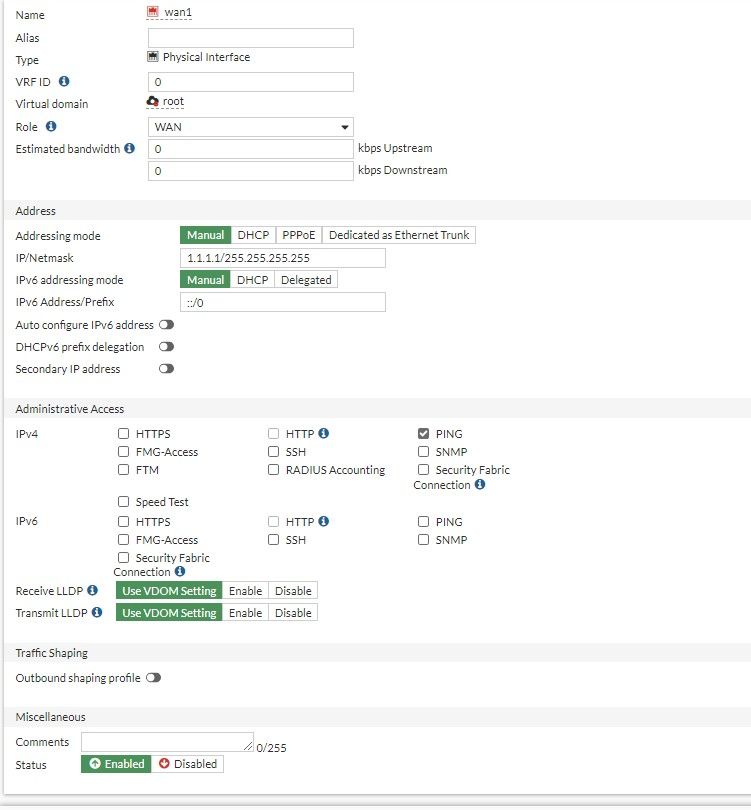Set IPv6 addressing mode to Delegated

[x=306, y=280]
